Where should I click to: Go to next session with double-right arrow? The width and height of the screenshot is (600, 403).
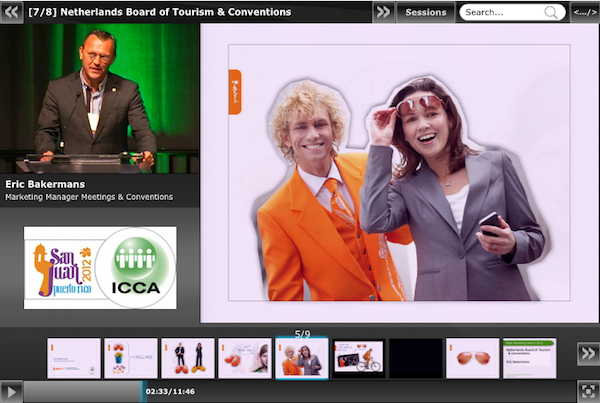click(x=383, y=12)
